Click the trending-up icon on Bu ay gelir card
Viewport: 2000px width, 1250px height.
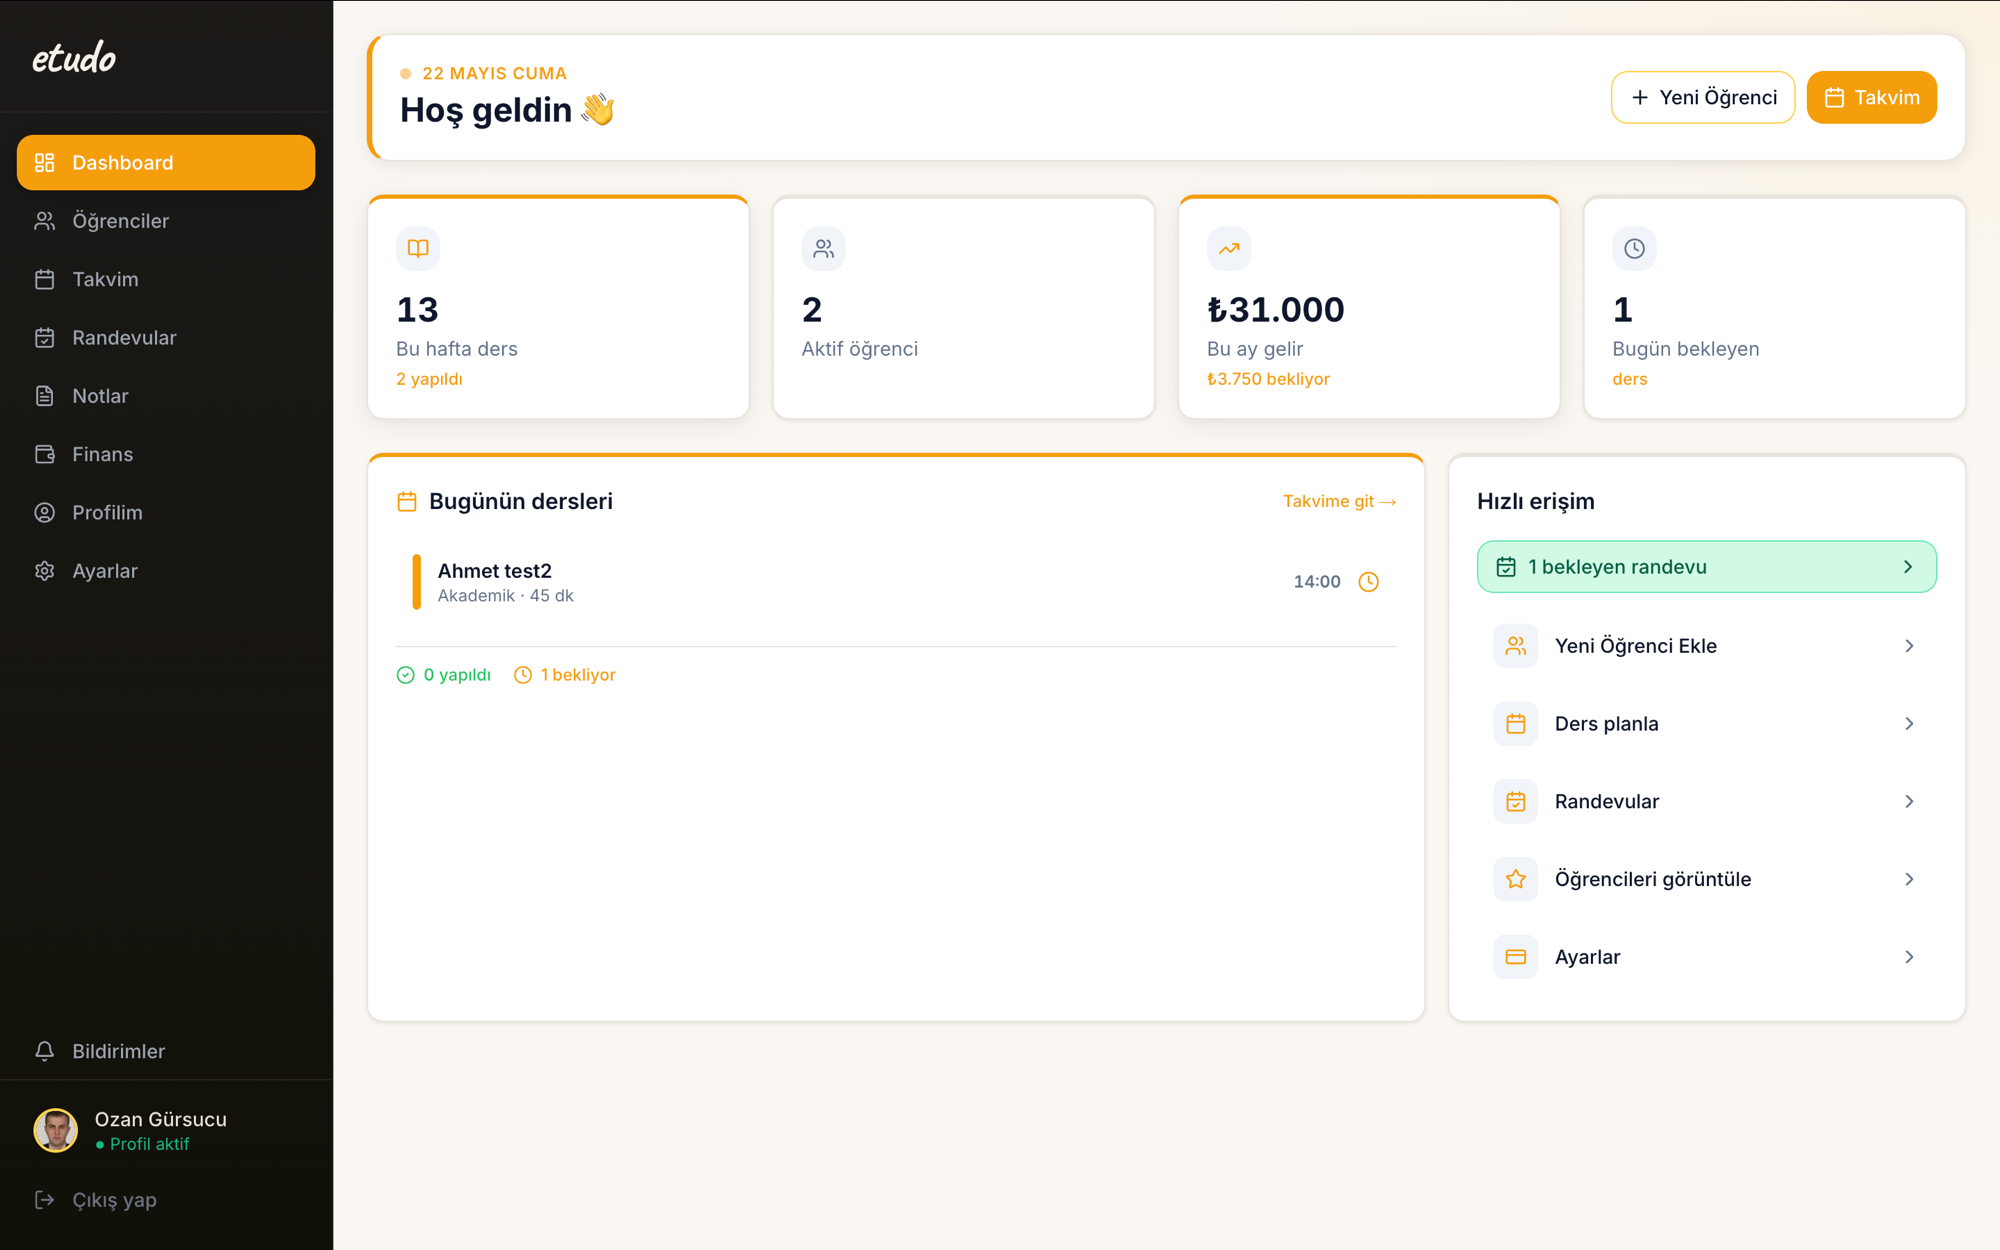point(1229,248)
